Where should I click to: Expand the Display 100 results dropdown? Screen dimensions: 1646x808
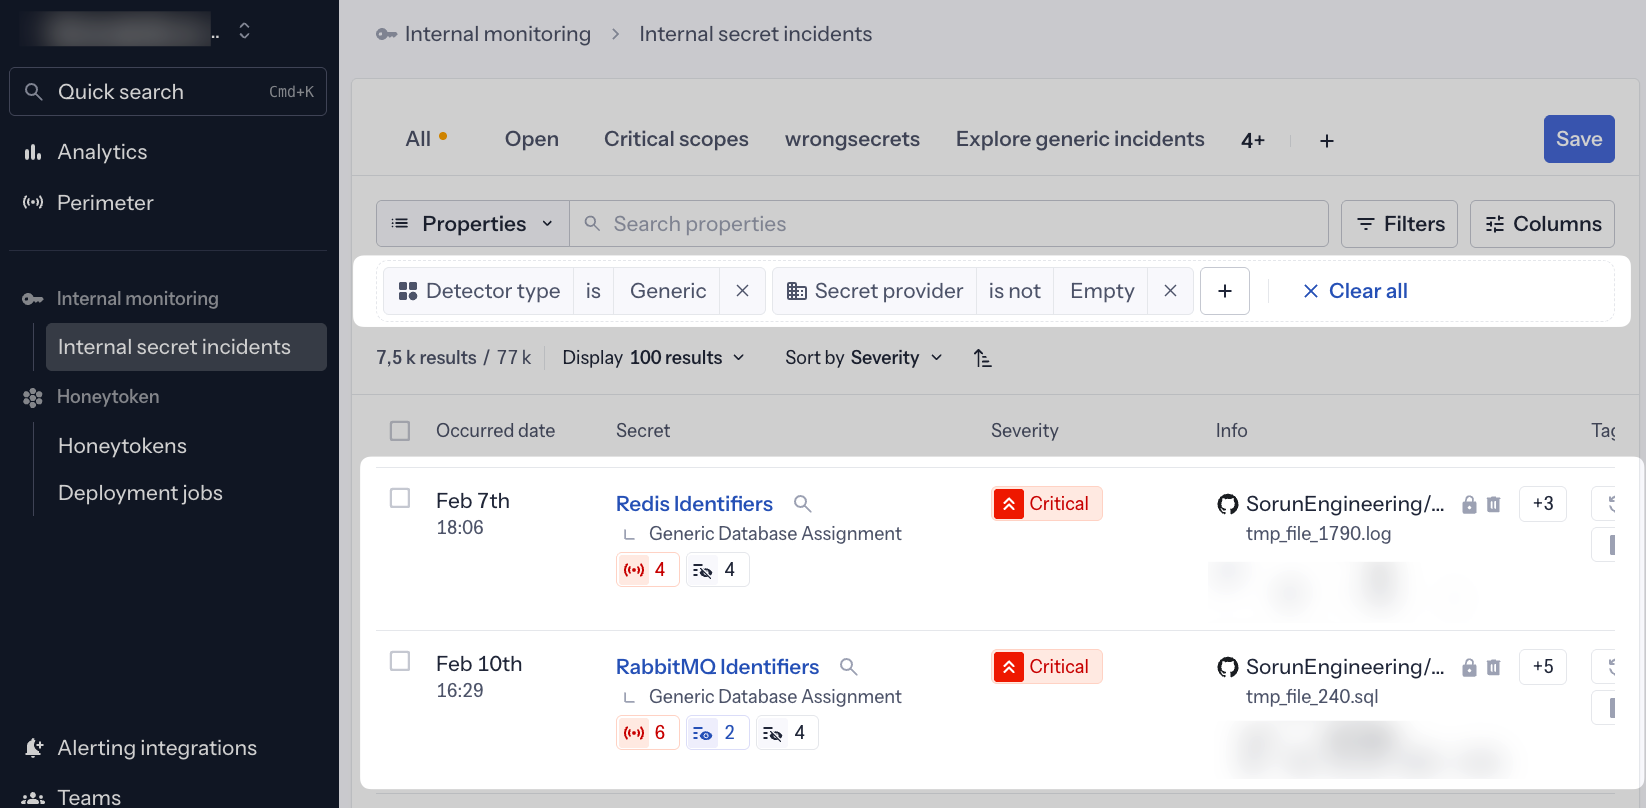(x=653, y=358)
